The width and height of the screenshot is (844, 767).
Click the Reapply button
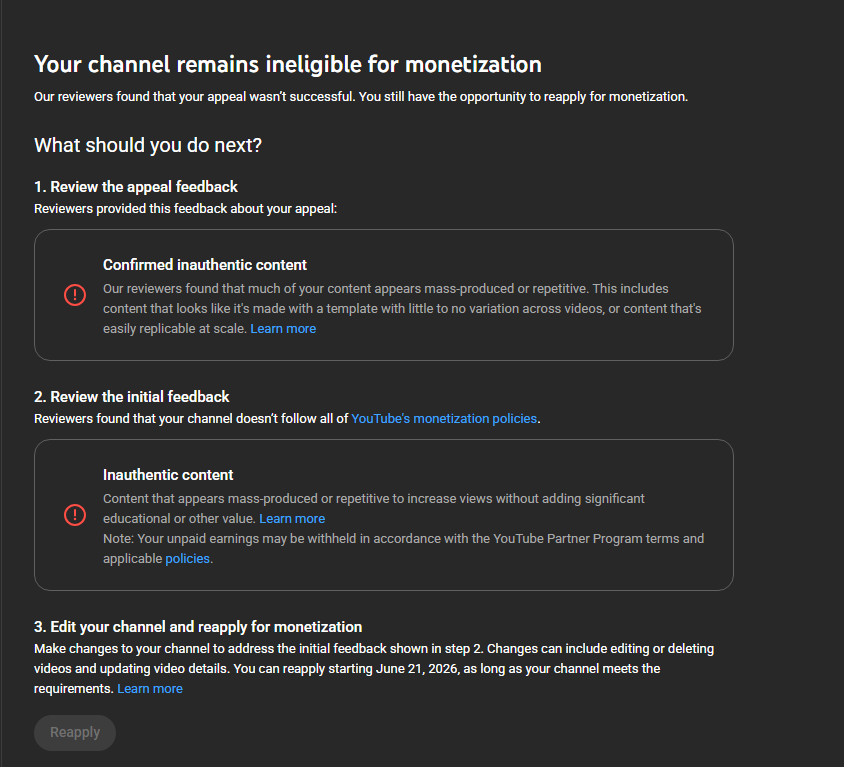point(75,733)
